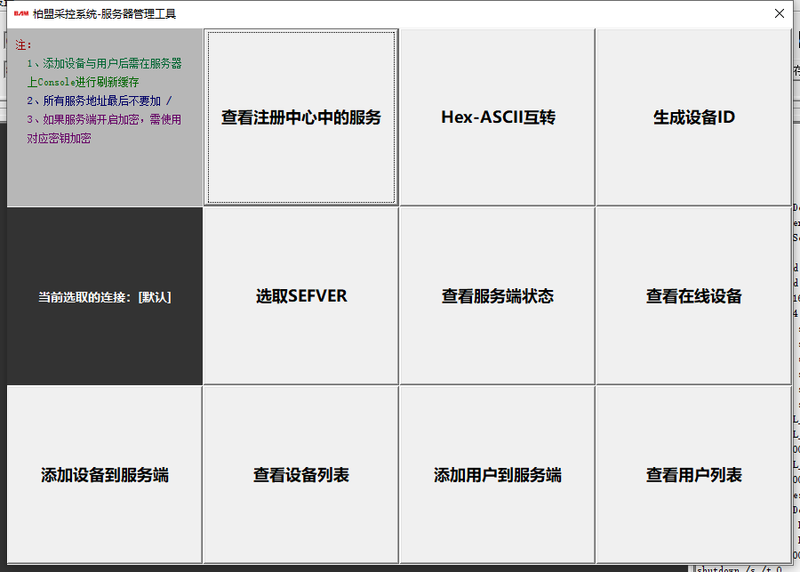
Task: Click note 2 about 所有服务地址最后不要加 /
Action: tap(99, 101)
